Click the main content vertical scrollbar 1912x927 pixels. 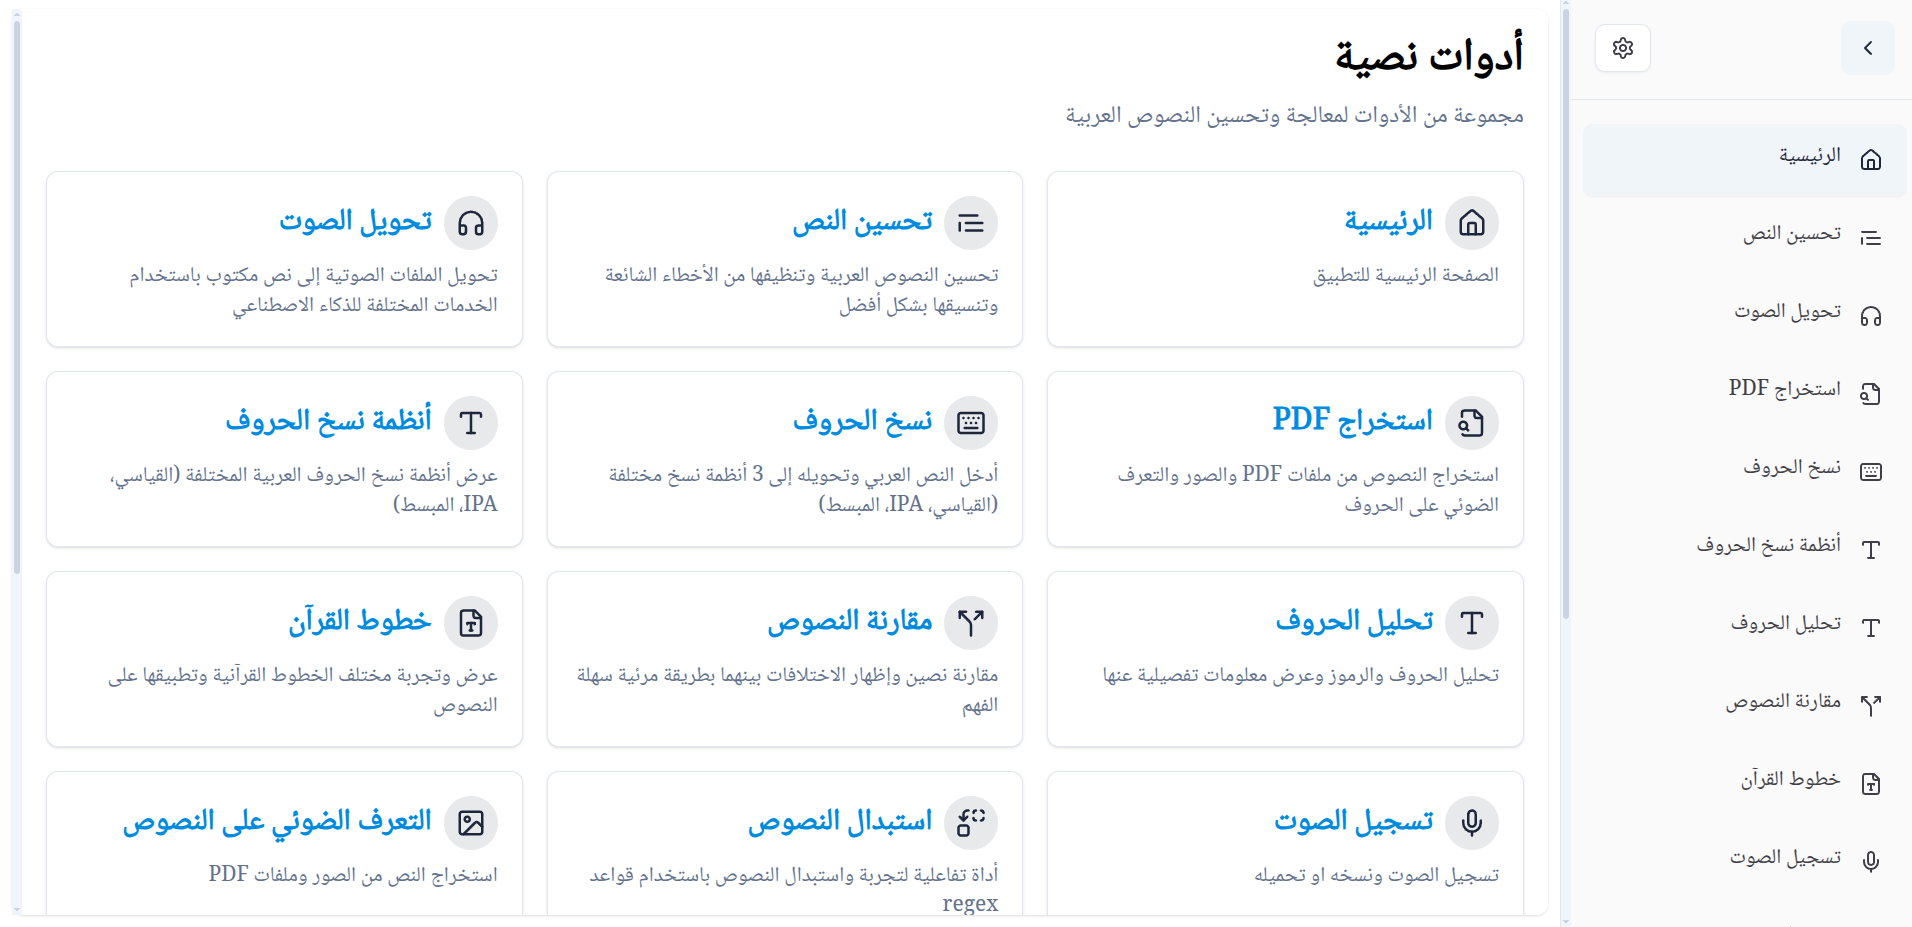pyautogui.click(x=1565, y=310)
